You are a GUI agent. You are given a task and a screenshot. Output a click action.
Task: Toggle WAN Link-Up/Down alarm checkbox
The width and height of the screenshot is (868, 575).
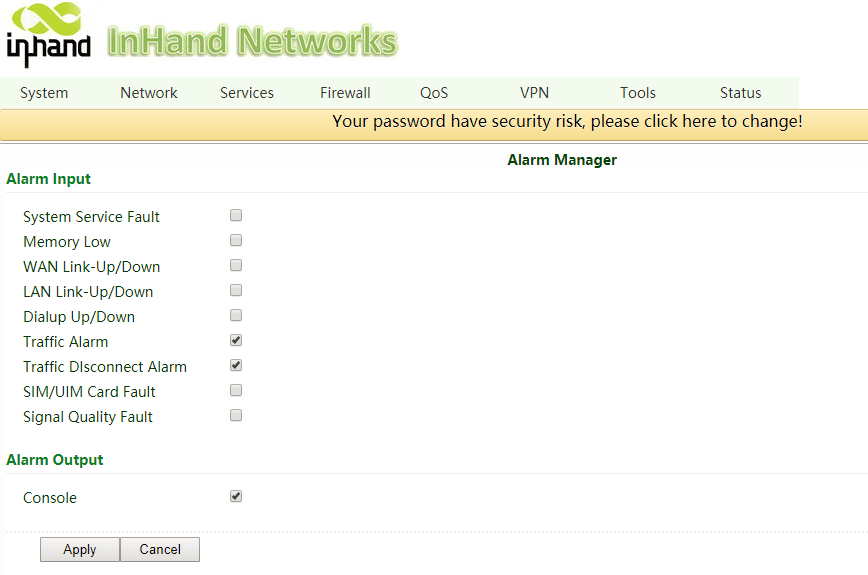236,265
